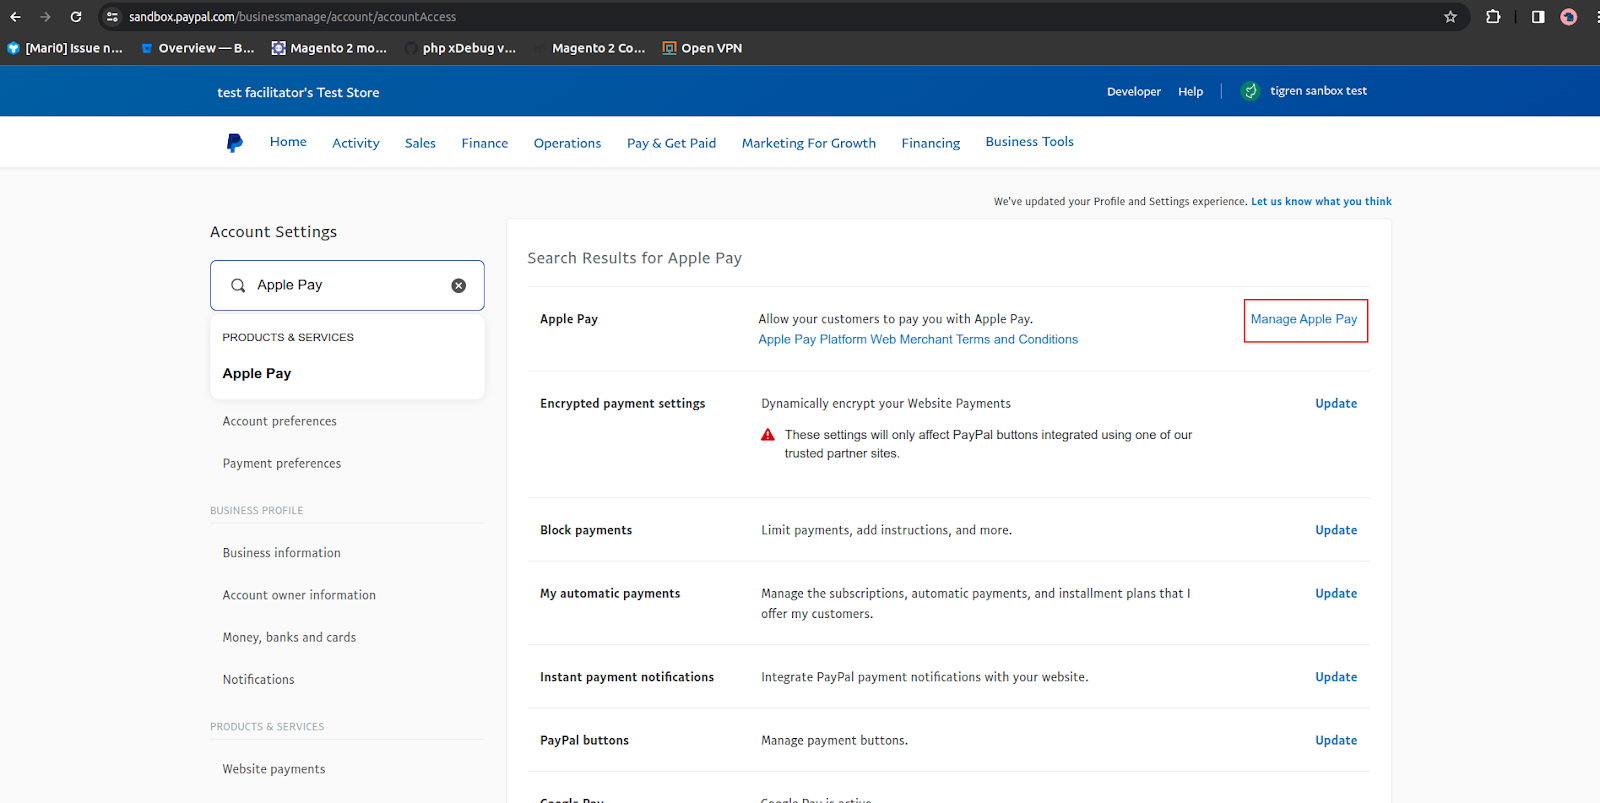Image resolution: width=1600 pixels, height=803 pixels.
Task: Click the Block payments row label
Action: (x=586, y=530)
